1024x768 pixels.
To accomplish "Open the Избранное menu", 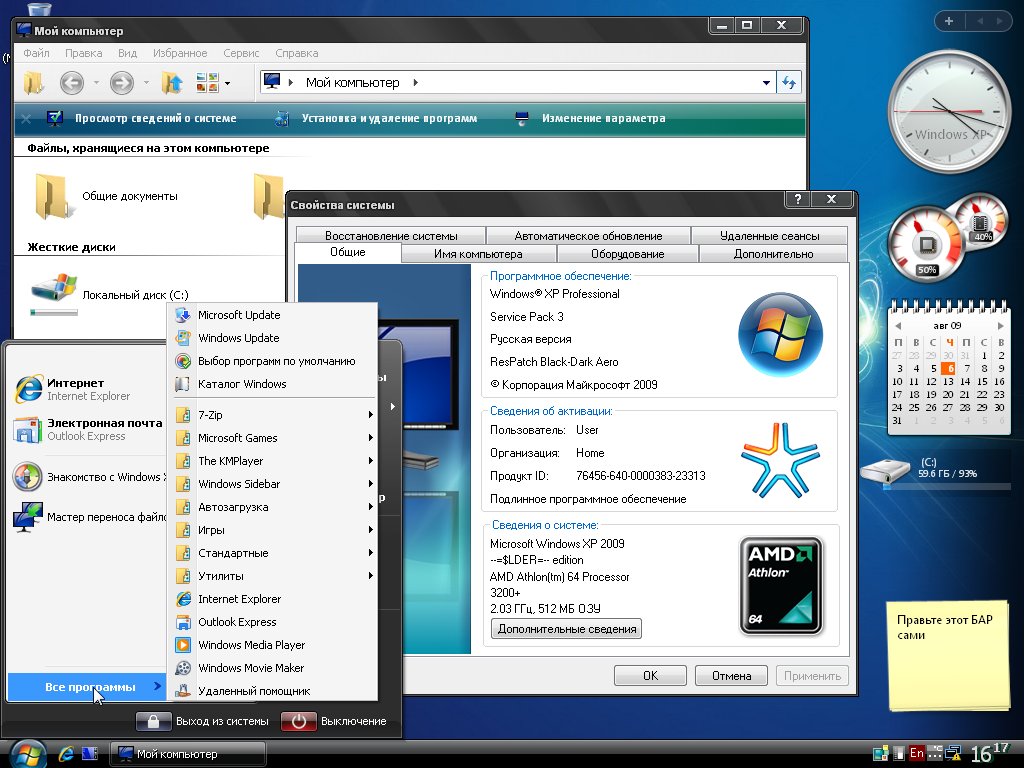I will tap(180, 53).
